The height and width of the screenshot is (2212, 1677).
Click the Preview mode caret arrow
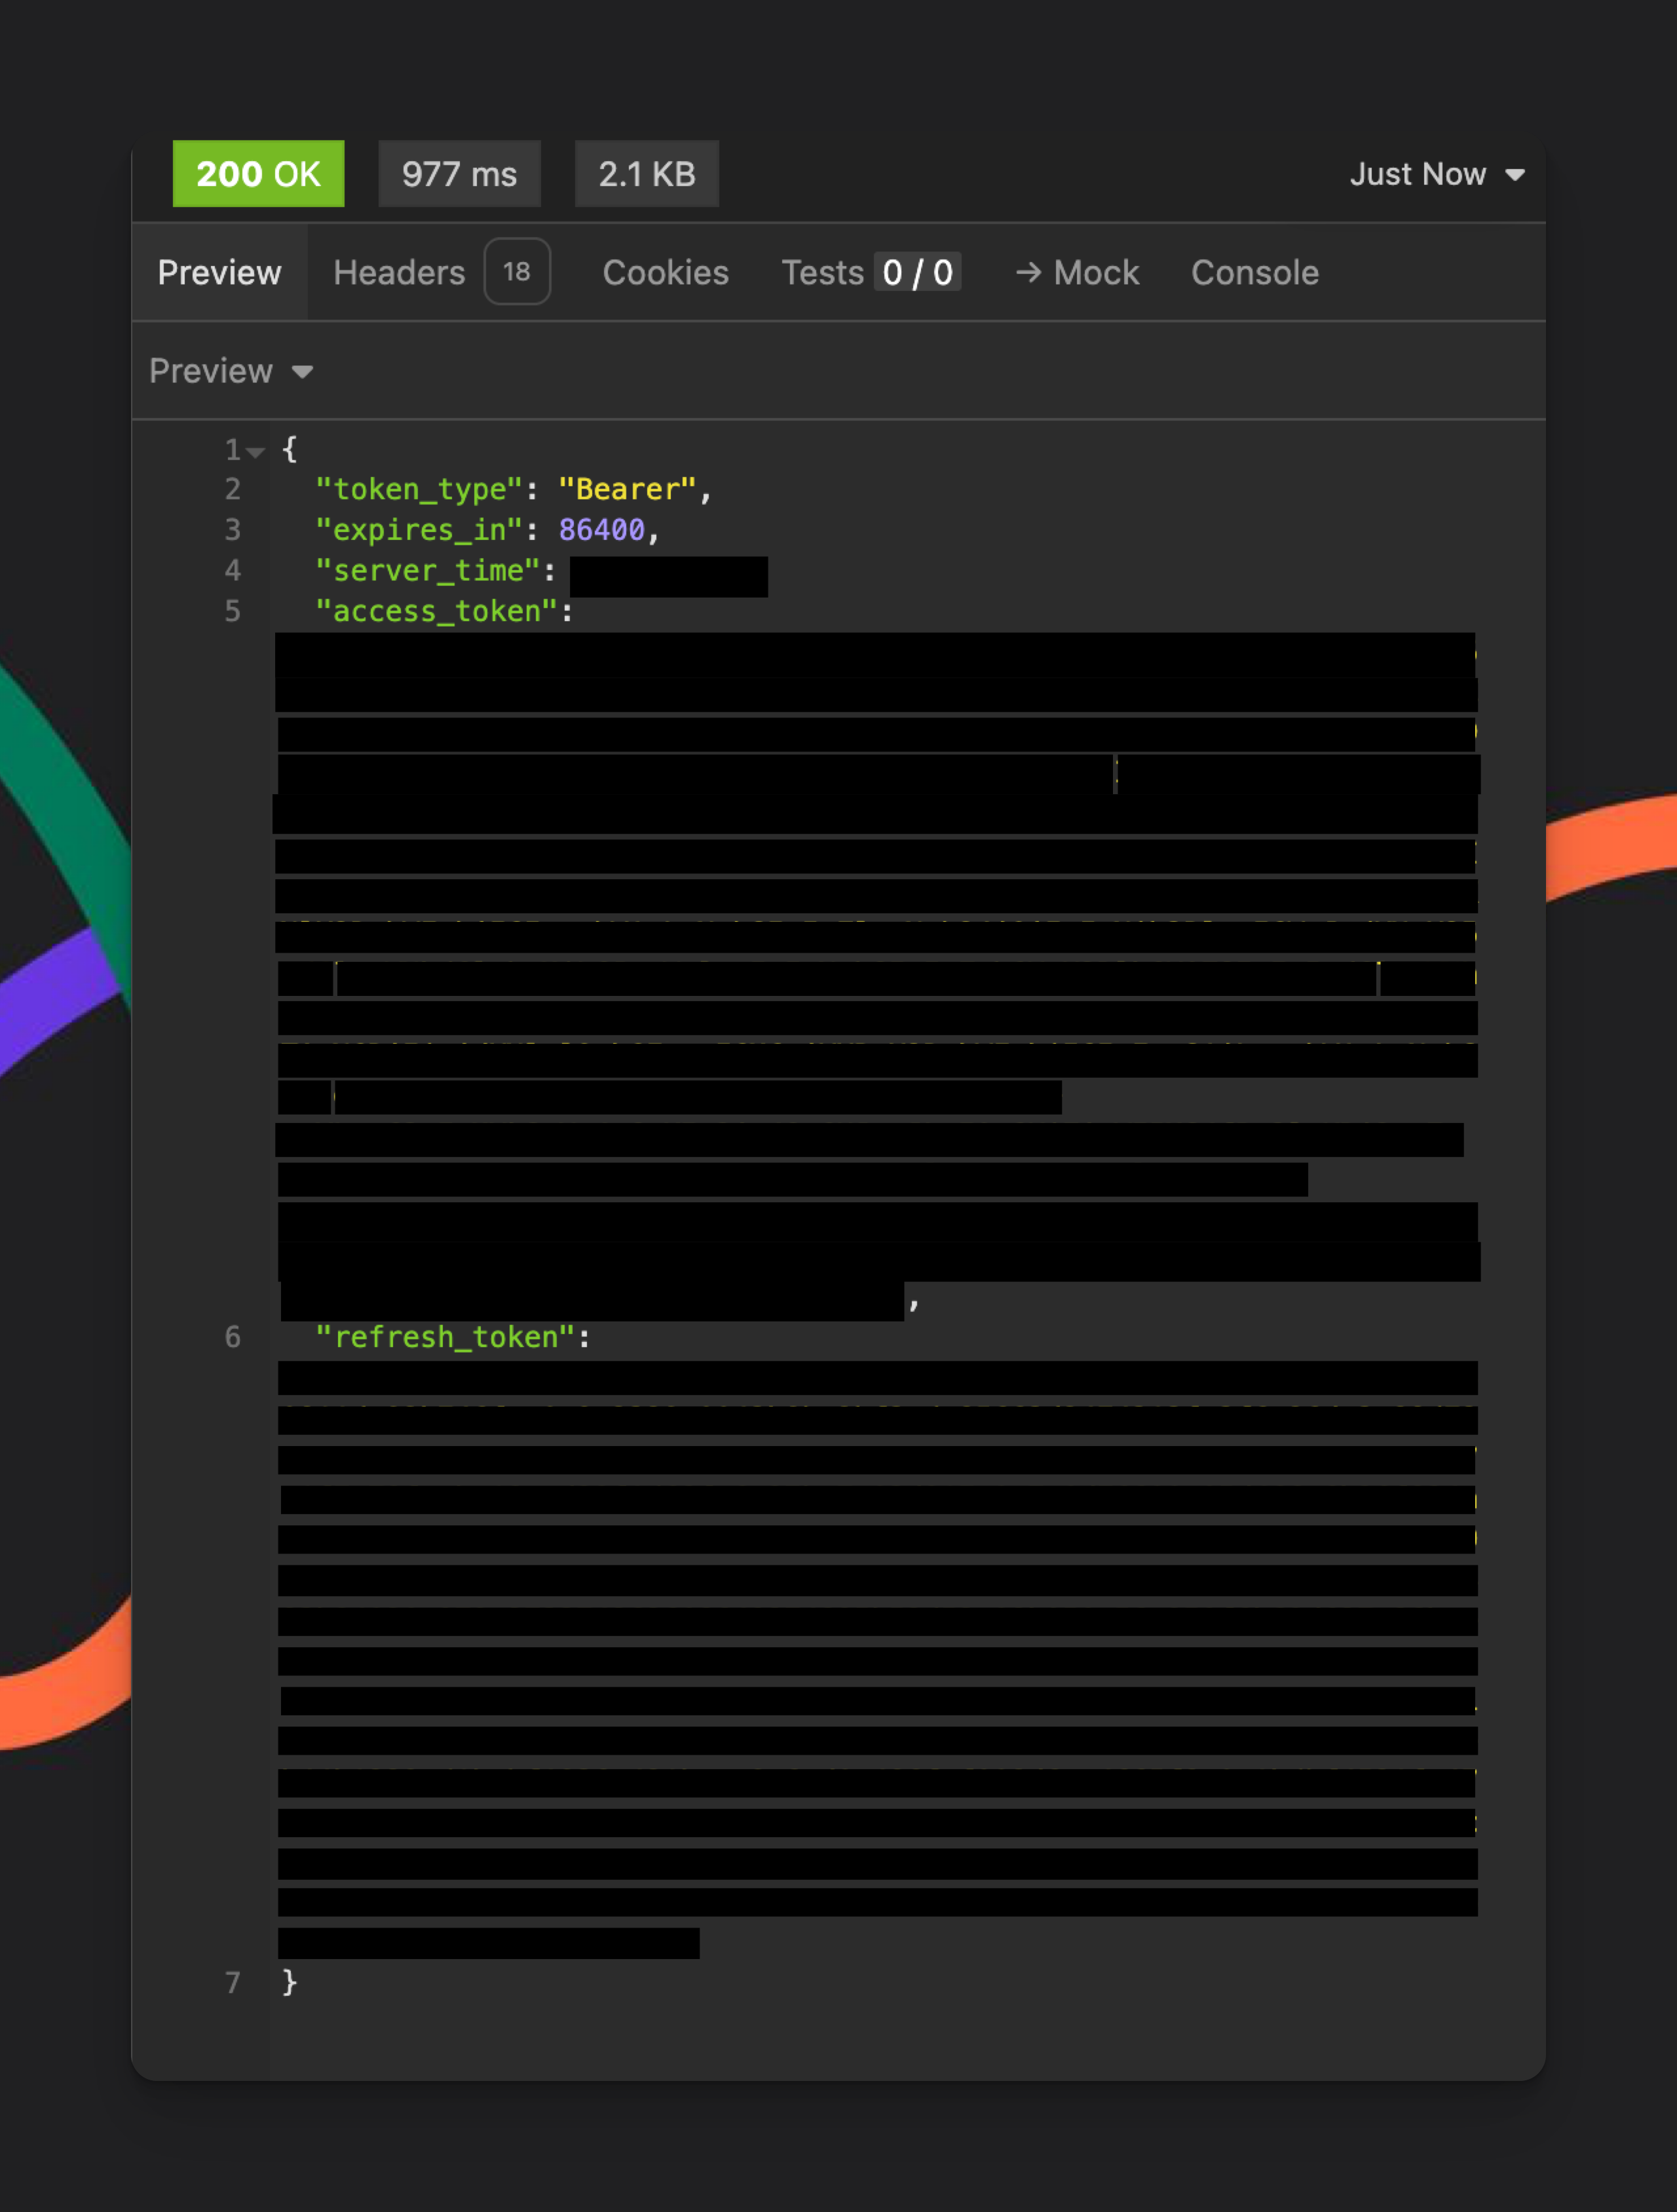[302, 372]
